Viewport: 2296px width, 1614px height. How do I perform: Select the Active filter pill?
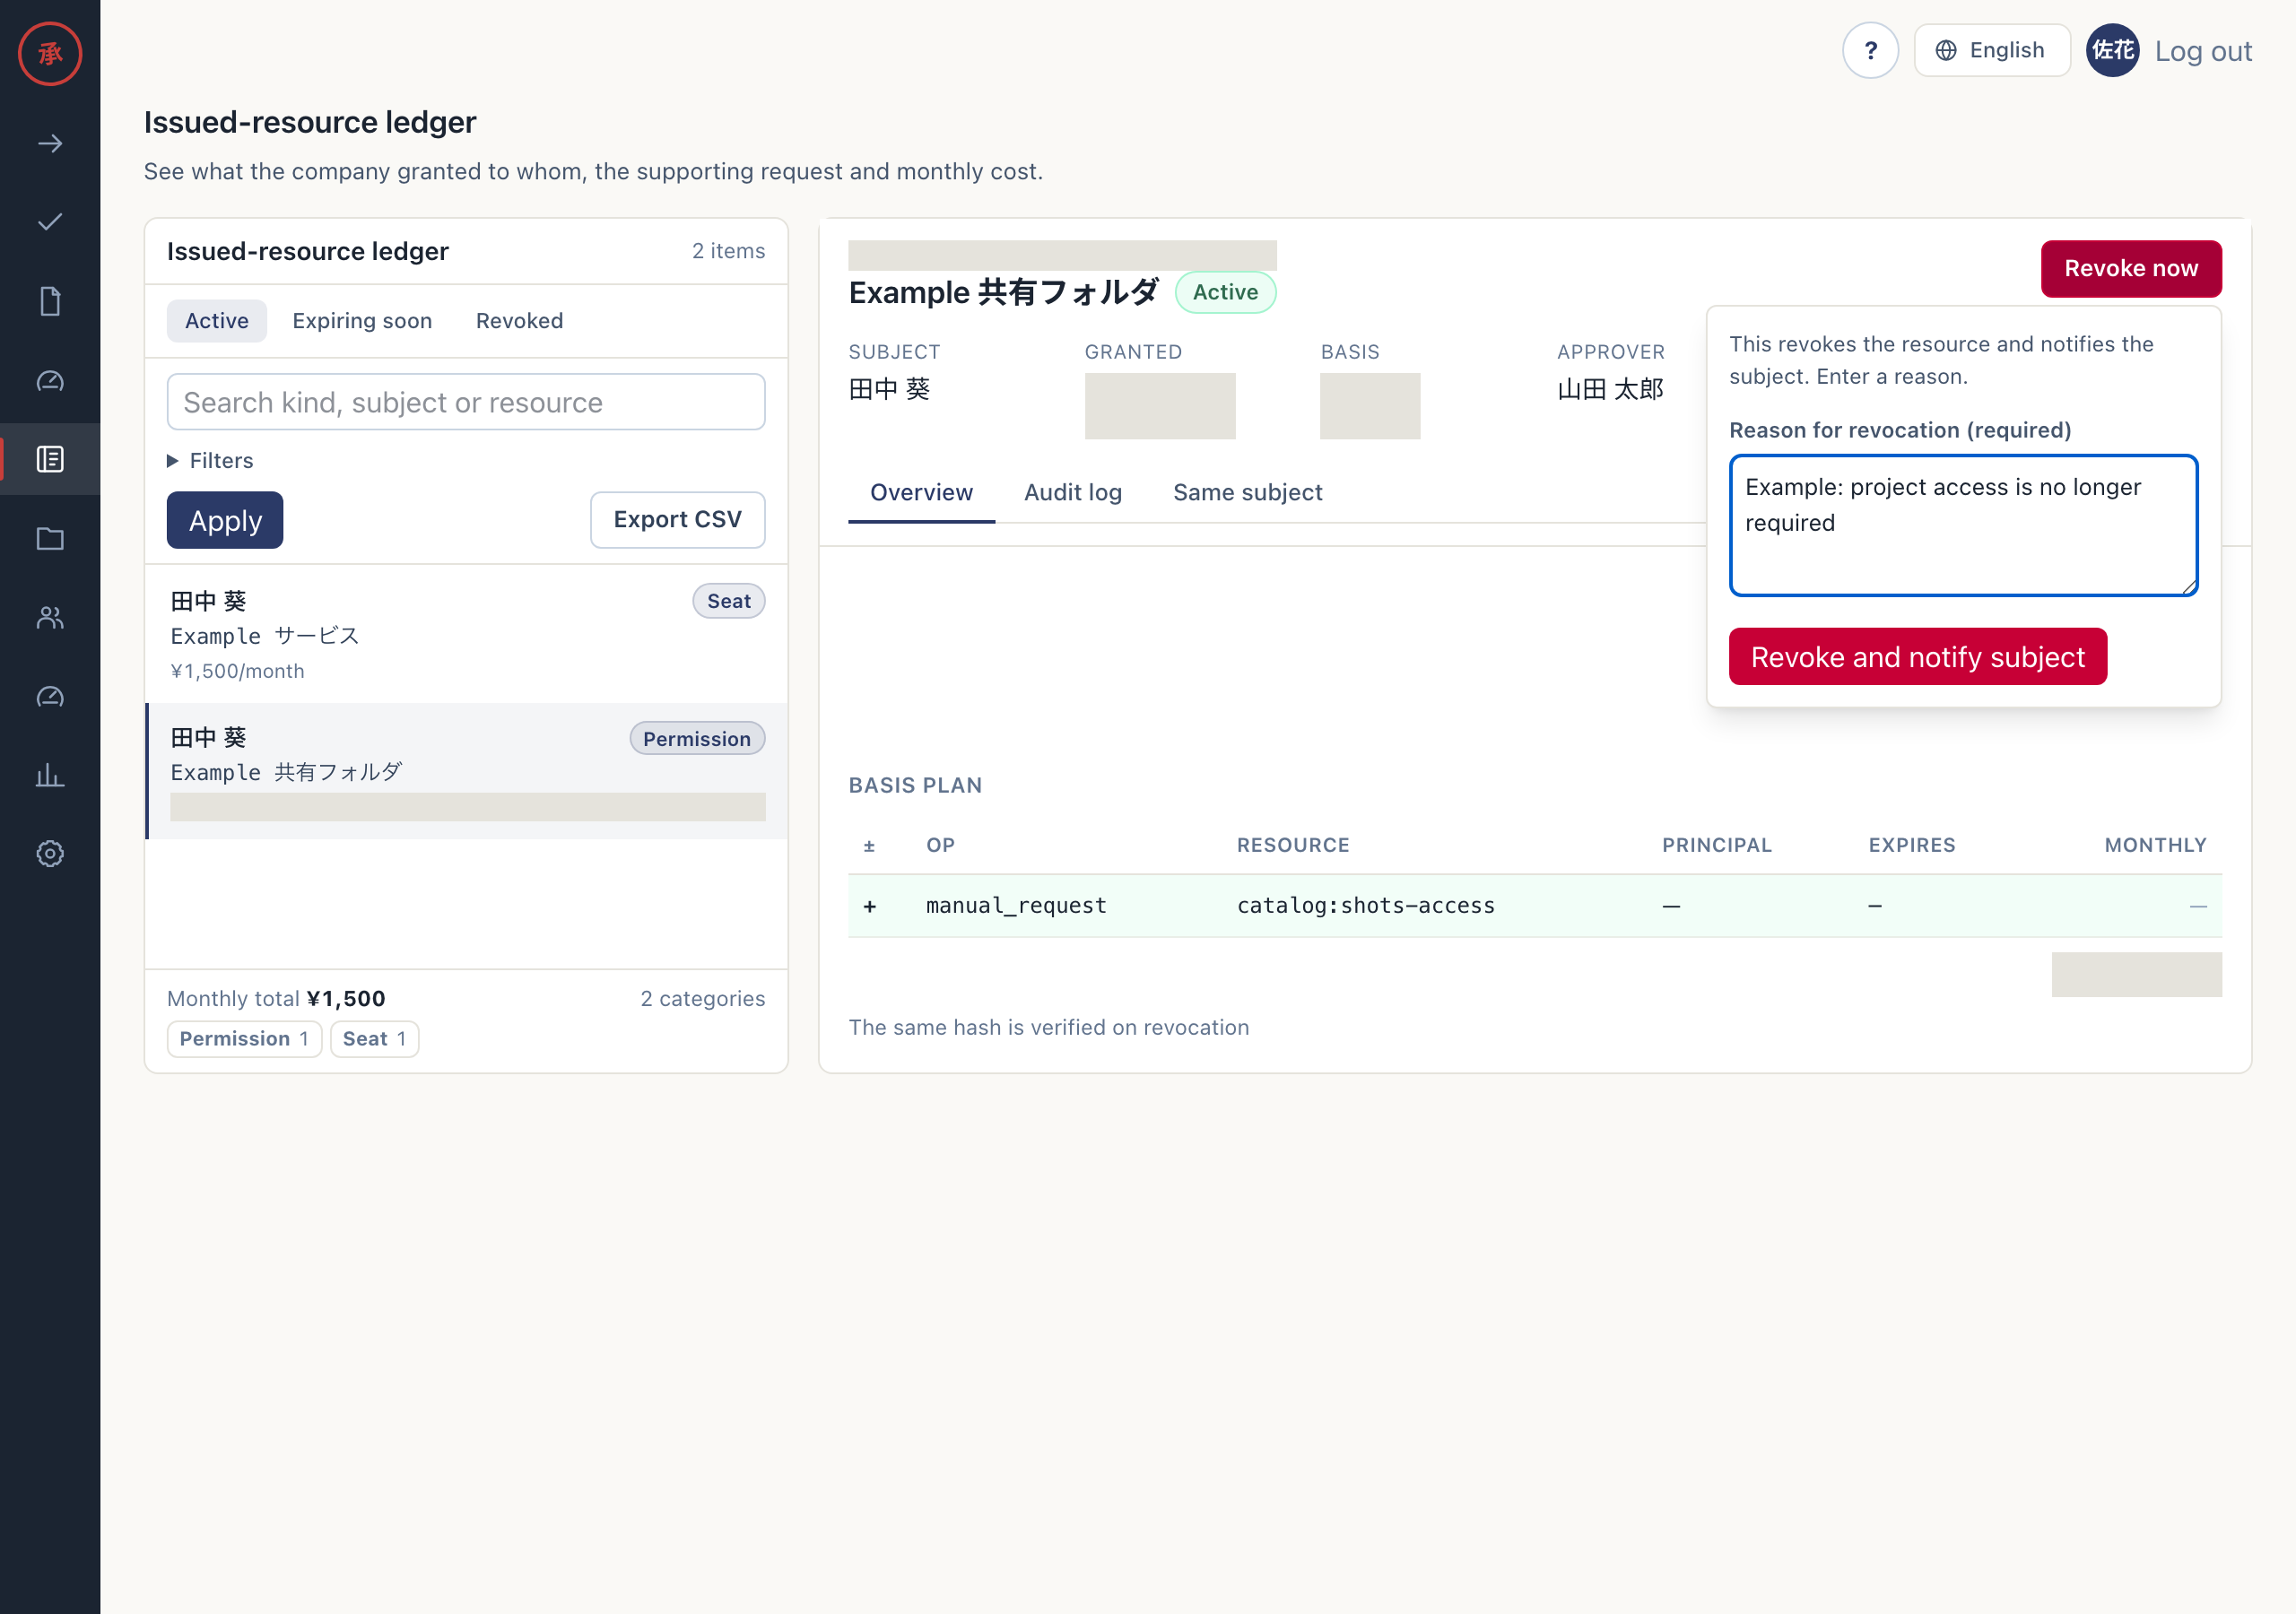click(216, 321)
